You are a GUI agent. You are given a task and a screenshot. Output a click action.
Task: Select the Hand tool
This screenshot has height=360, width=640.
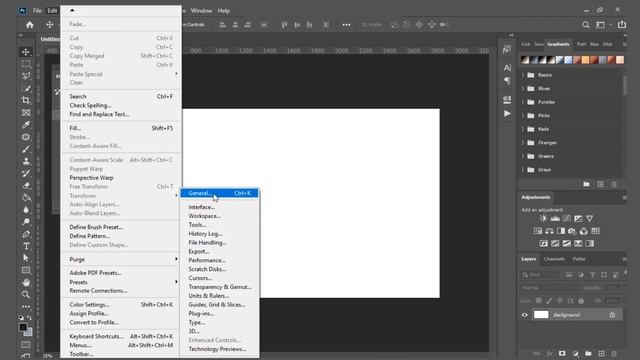pyautogui.click(x=26, y=282)
